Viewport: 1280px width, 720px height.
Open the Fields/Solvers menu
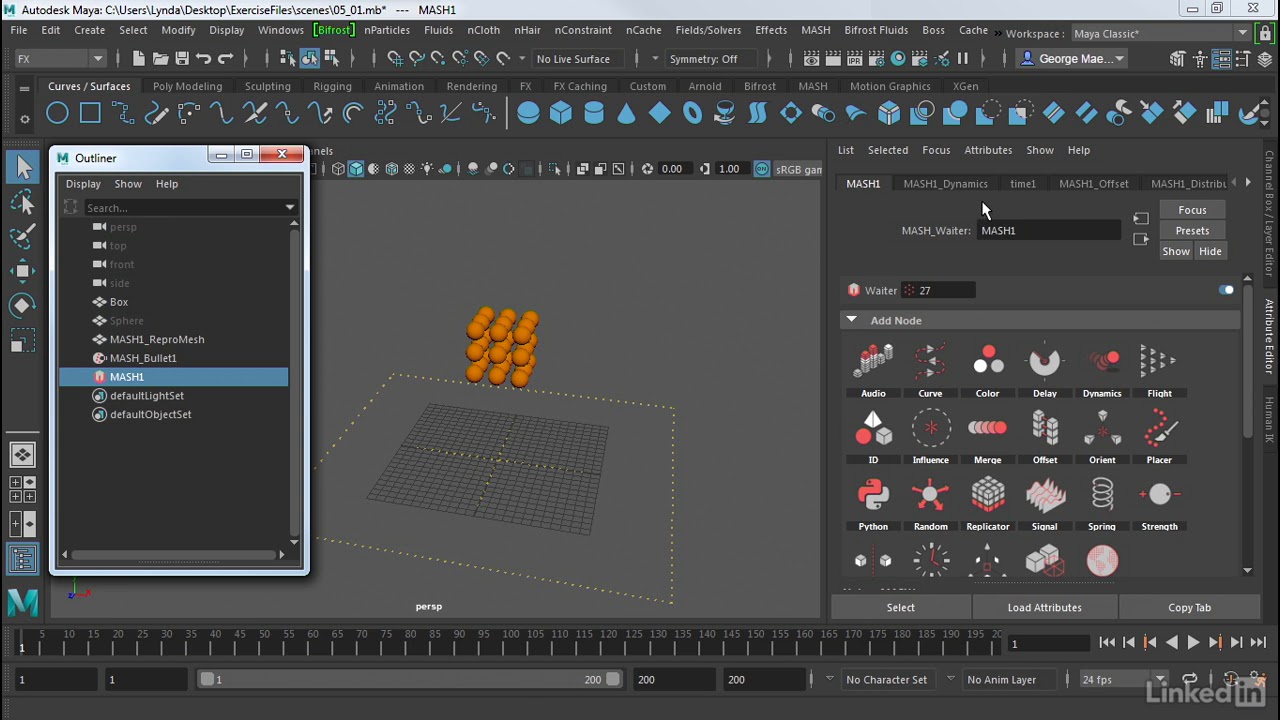[708, 30]
